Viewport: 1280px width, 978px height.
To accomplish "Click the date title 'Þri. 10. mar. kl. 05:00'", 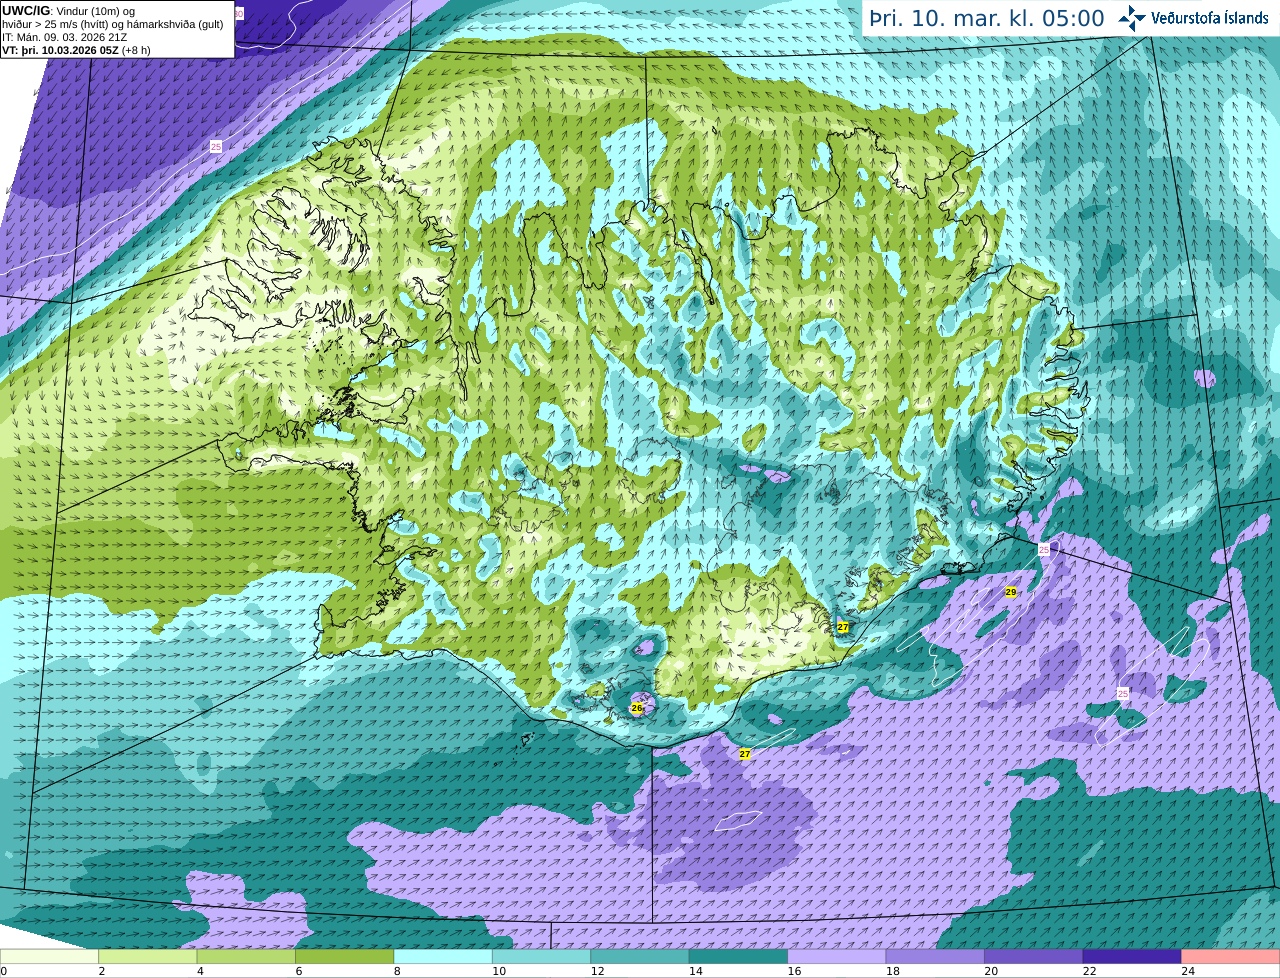I will [986, 18].
